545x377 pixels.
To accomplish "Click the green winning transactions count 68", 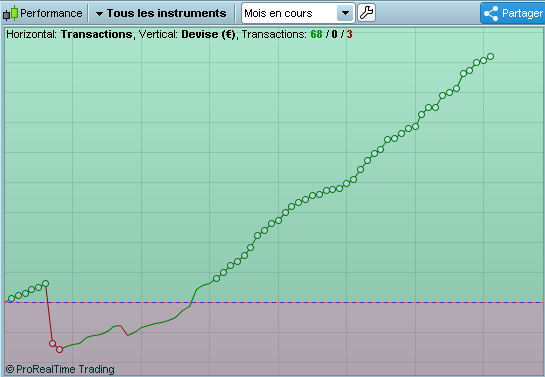I will click(316, 34).
